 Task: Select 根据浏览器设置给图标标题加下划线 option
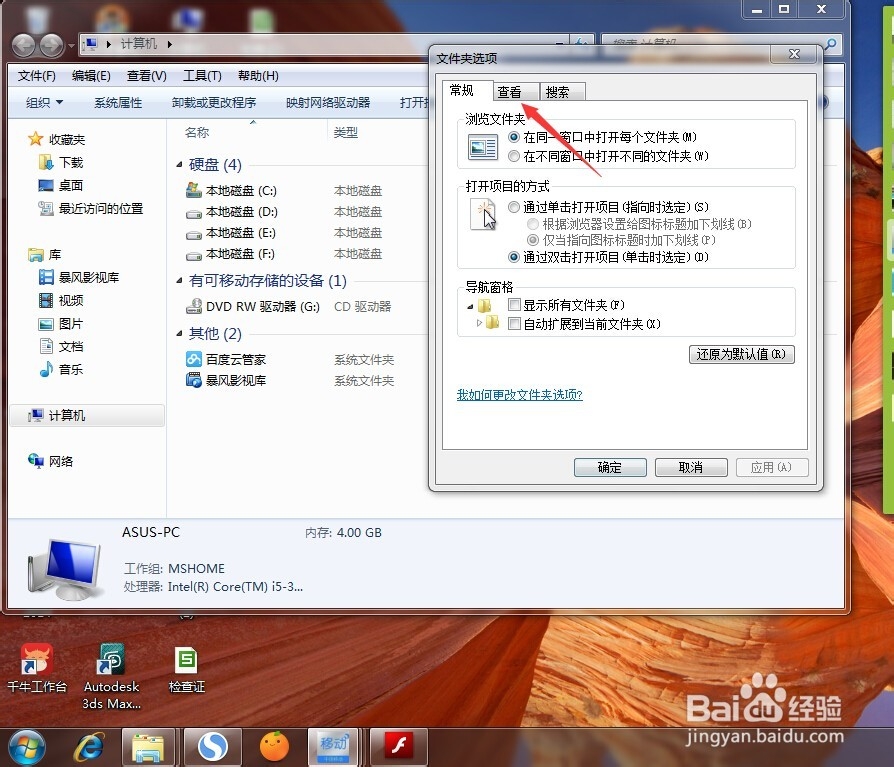(533, 224)
